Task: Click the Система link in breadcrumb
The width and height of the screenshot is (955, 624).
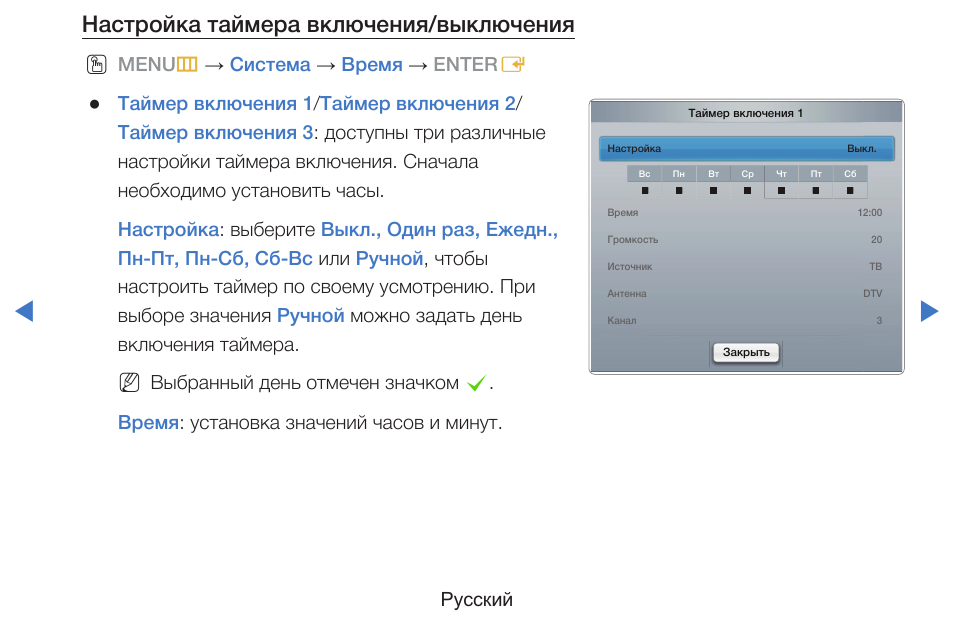Action: [x=270, y=65]
